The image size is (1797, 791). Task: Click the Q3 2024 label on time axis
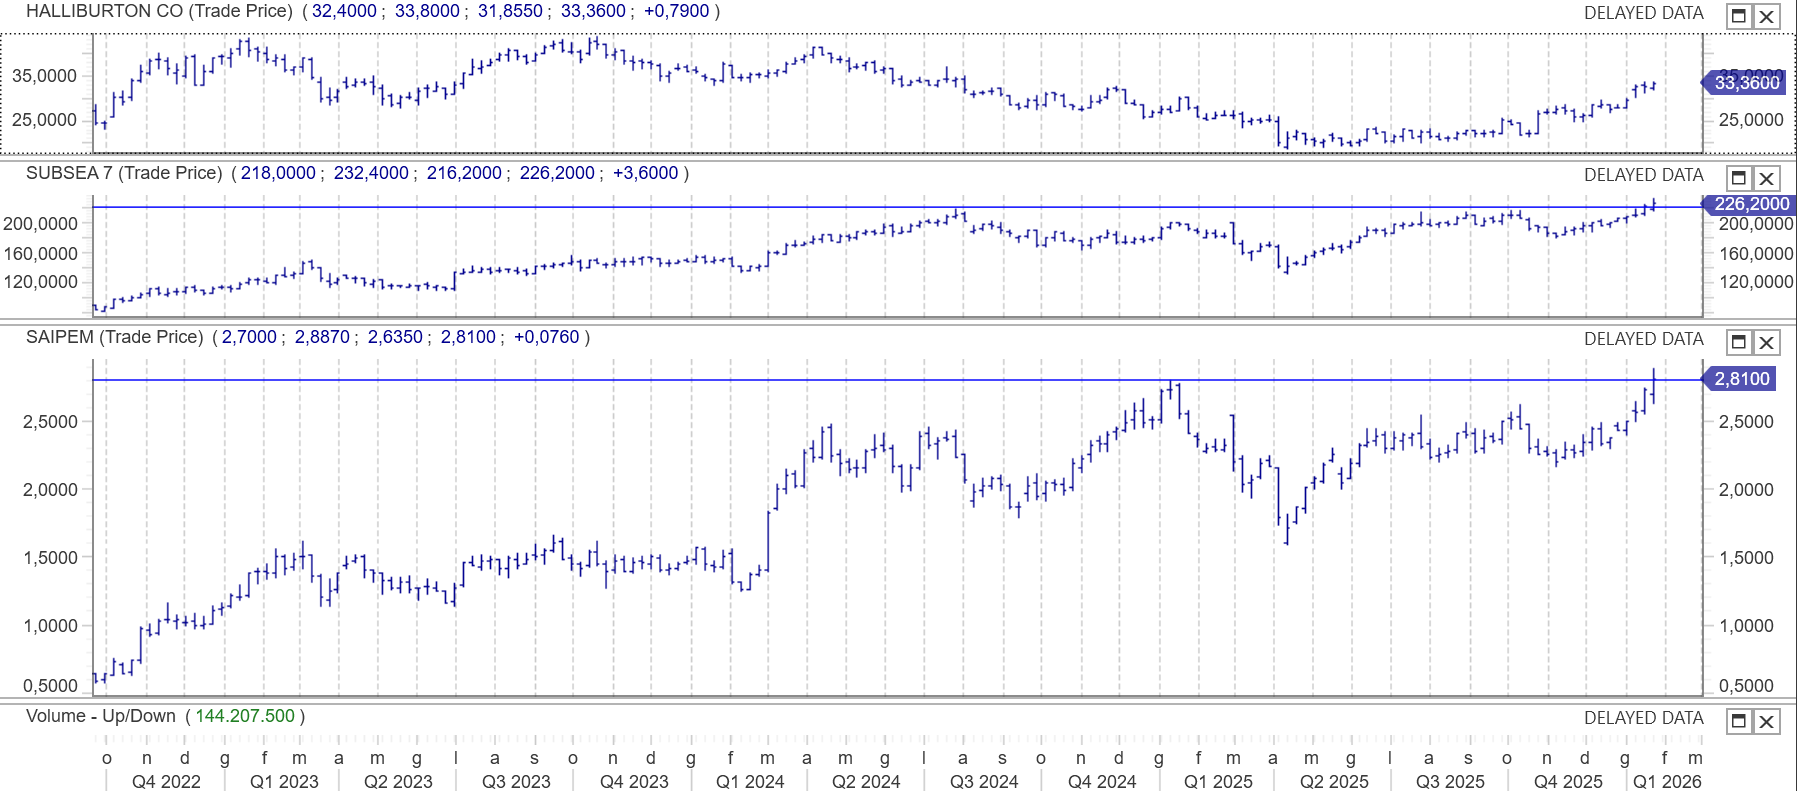coord(984,781)
